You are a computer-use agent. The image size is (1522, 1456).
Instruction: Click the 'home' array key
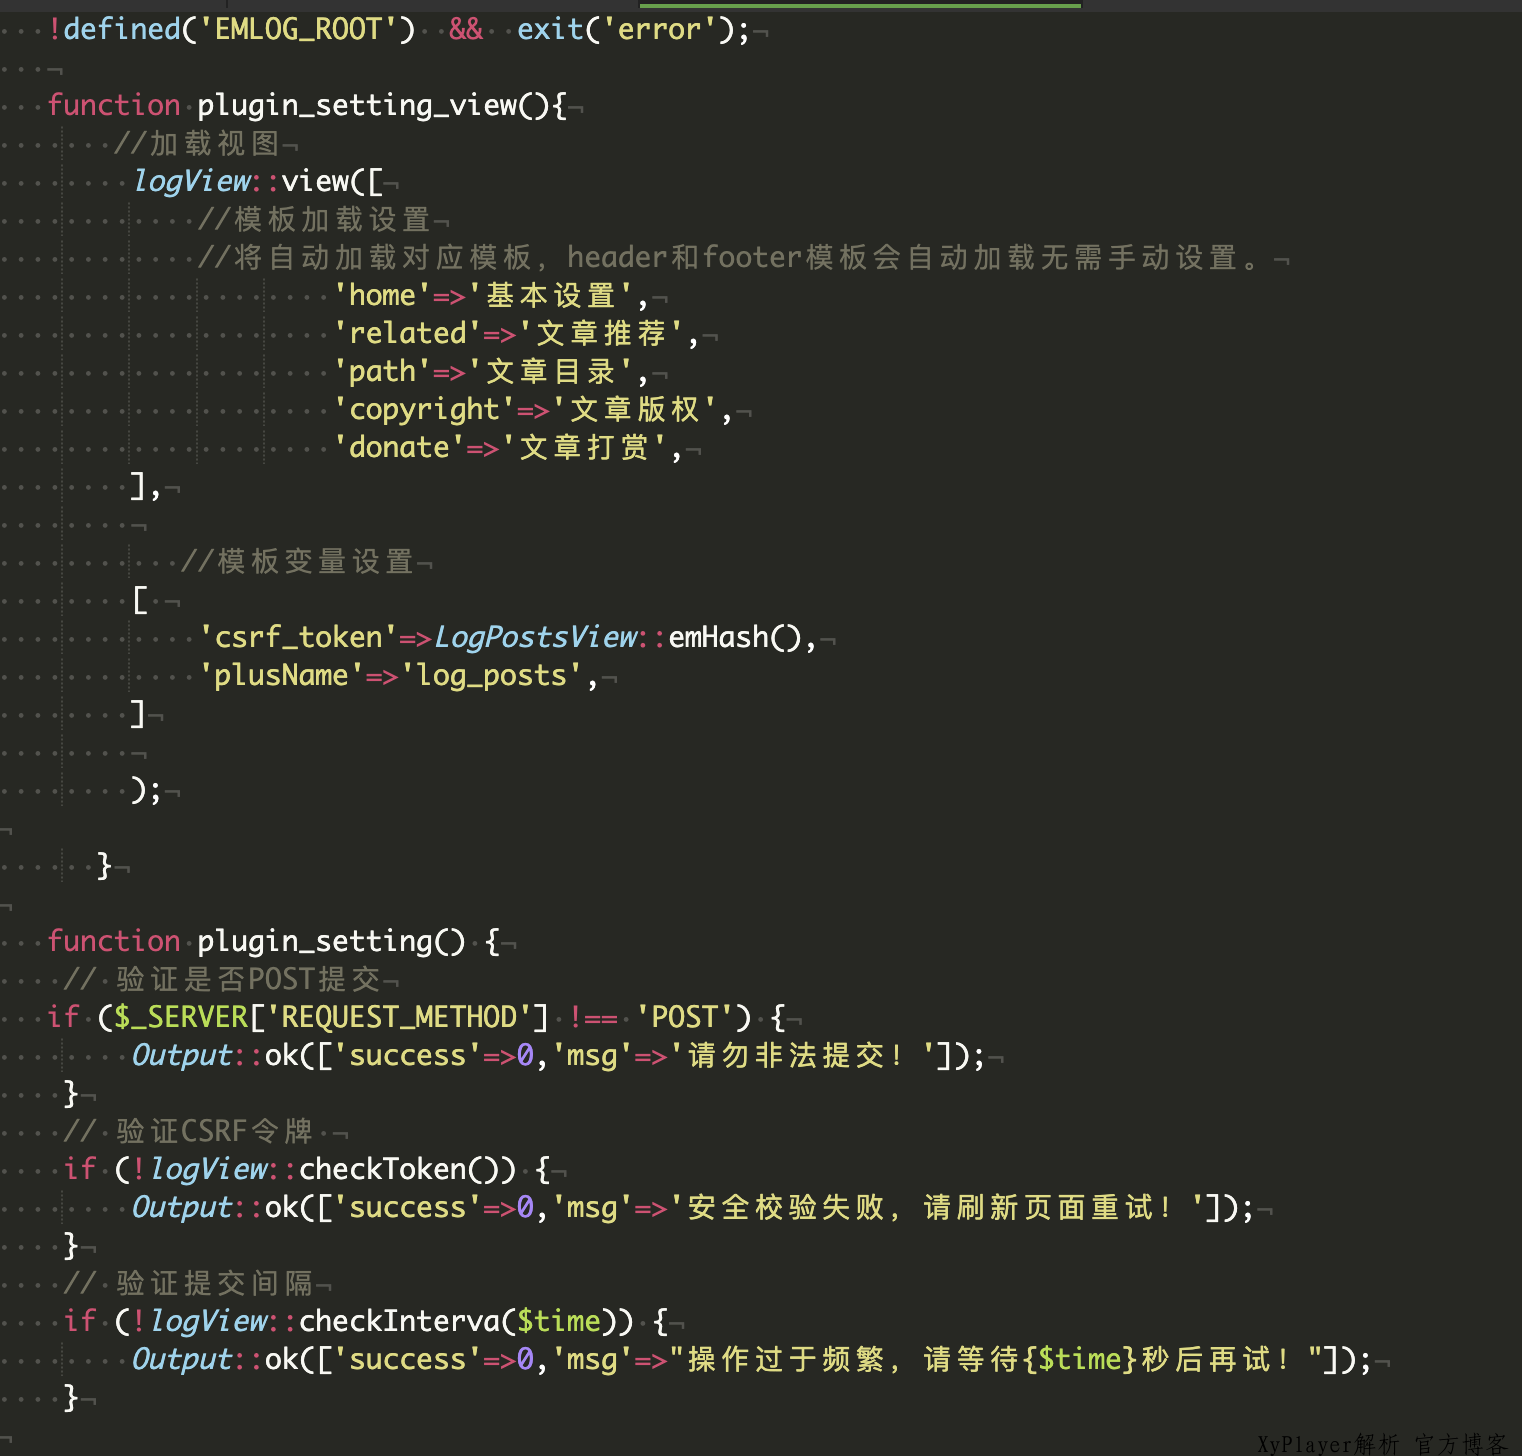(382, 295)
